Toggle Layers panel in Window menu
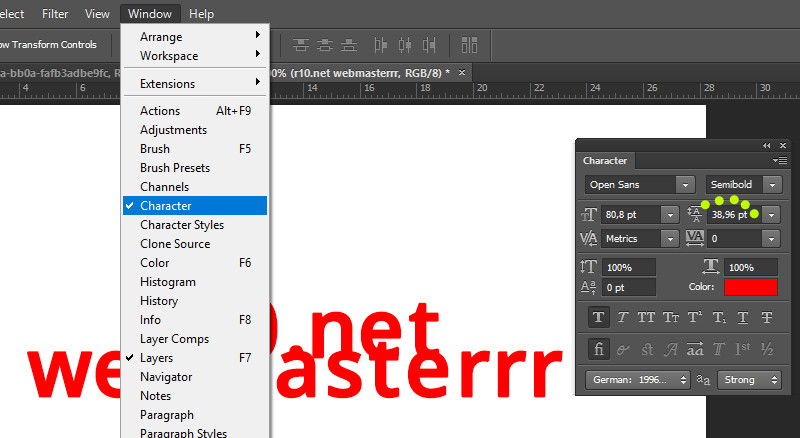Image resolution: width=800 pixels, height=438 pixels. (195, 358)
